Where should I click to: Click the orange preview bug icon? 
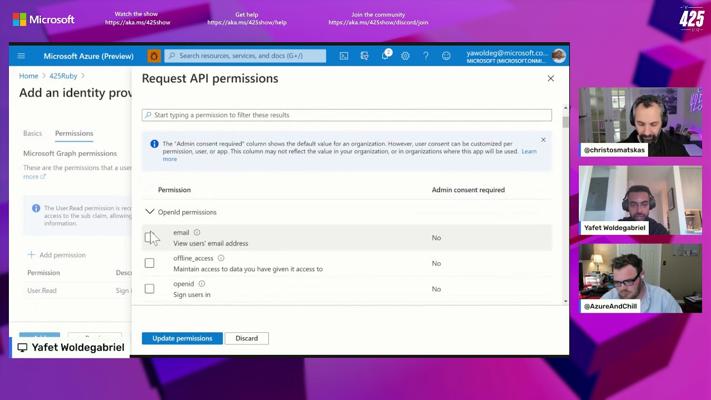click(x=154, y=56)
